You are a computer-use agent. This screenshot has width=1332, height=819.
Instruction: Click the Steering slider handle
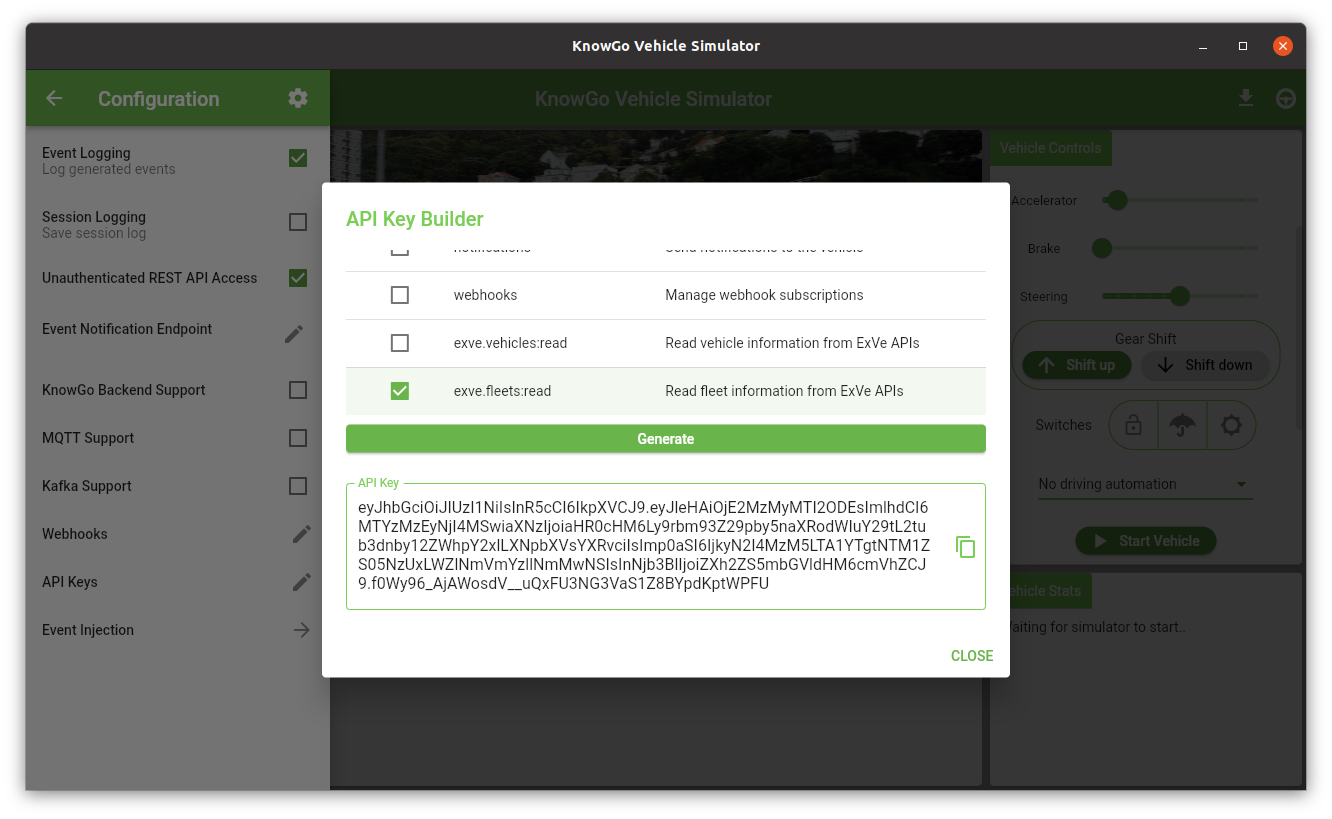(1180, 296)
